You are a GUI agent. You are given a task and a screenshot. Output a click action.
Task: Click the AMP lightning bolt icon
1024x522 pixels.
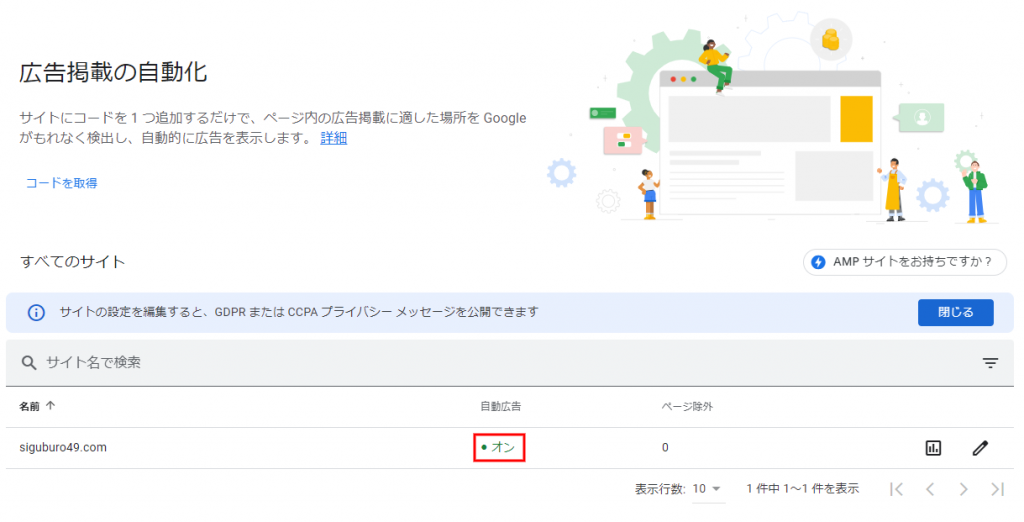click(818, 262)
